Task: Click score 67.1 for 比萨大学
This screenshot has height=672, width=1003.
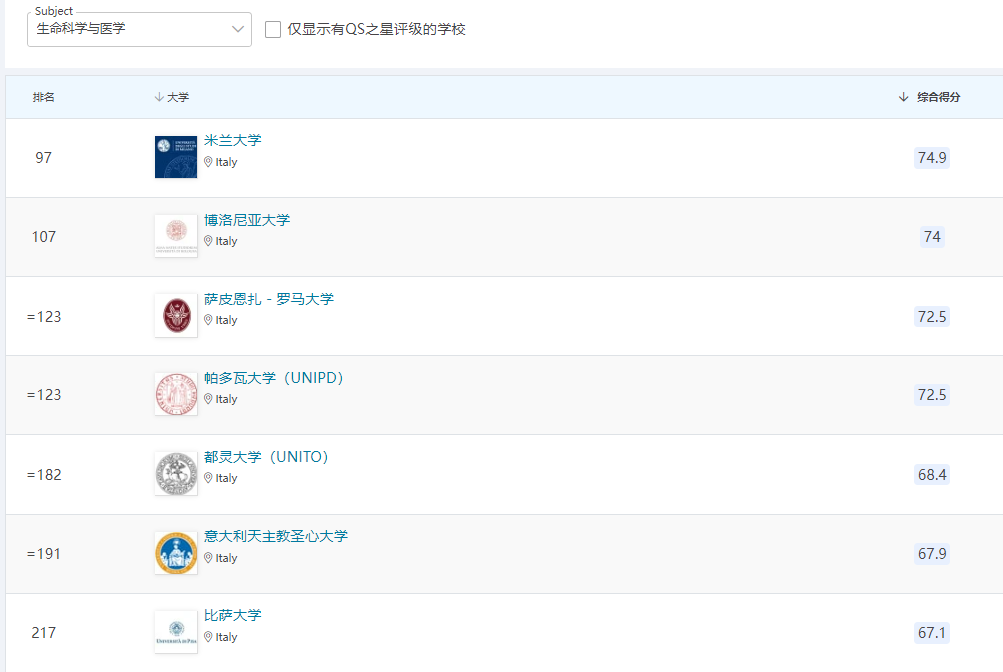Action: click(x=932, y=633)
